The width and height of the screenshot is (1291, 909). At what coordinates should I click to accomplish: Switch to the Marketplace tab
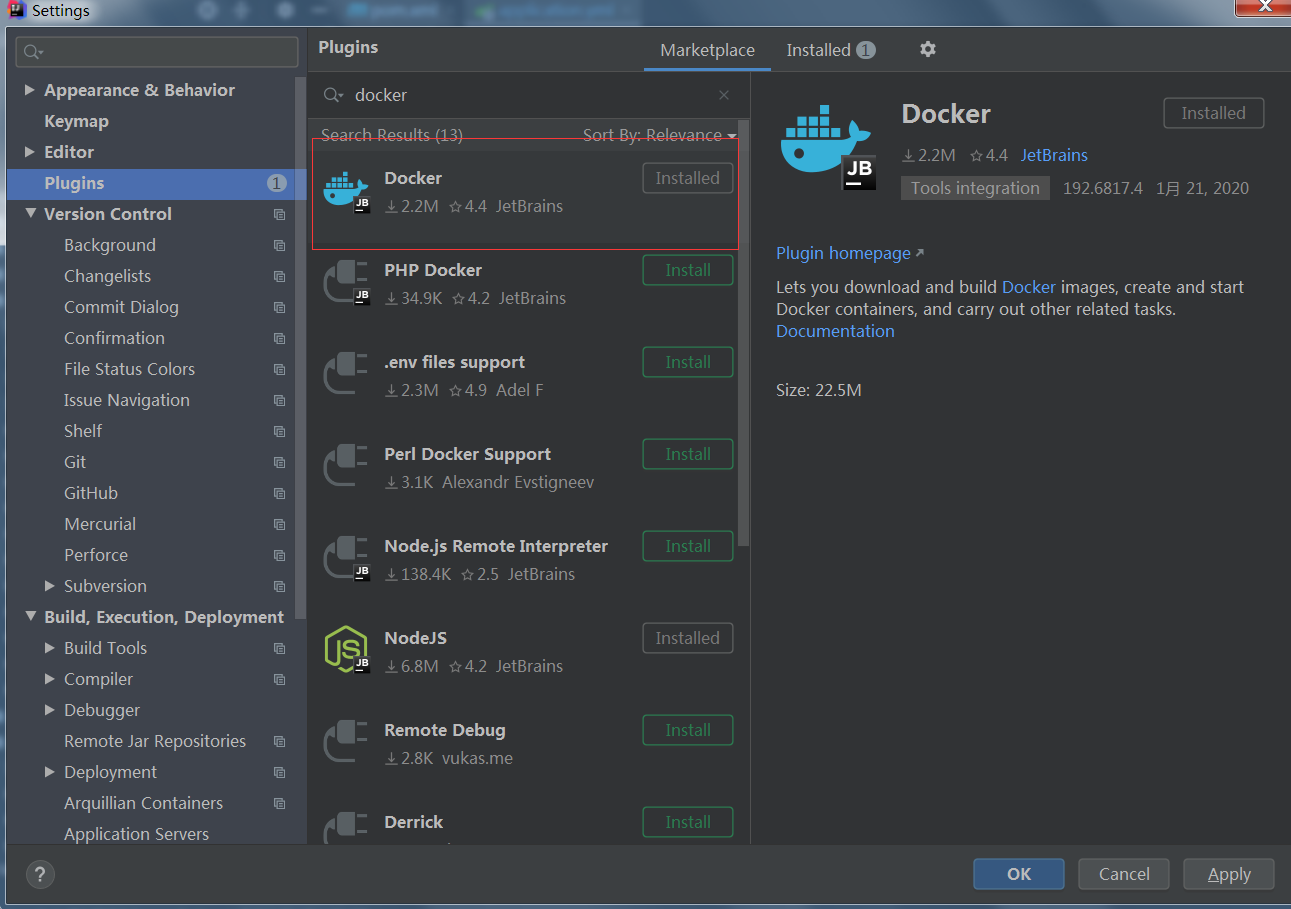pos(708,50)
